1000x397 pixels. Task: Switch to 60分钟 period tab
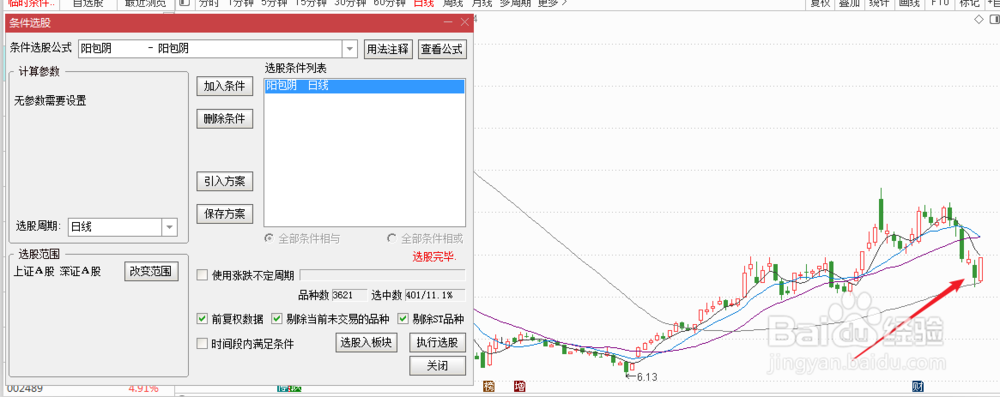coord(389,3)
